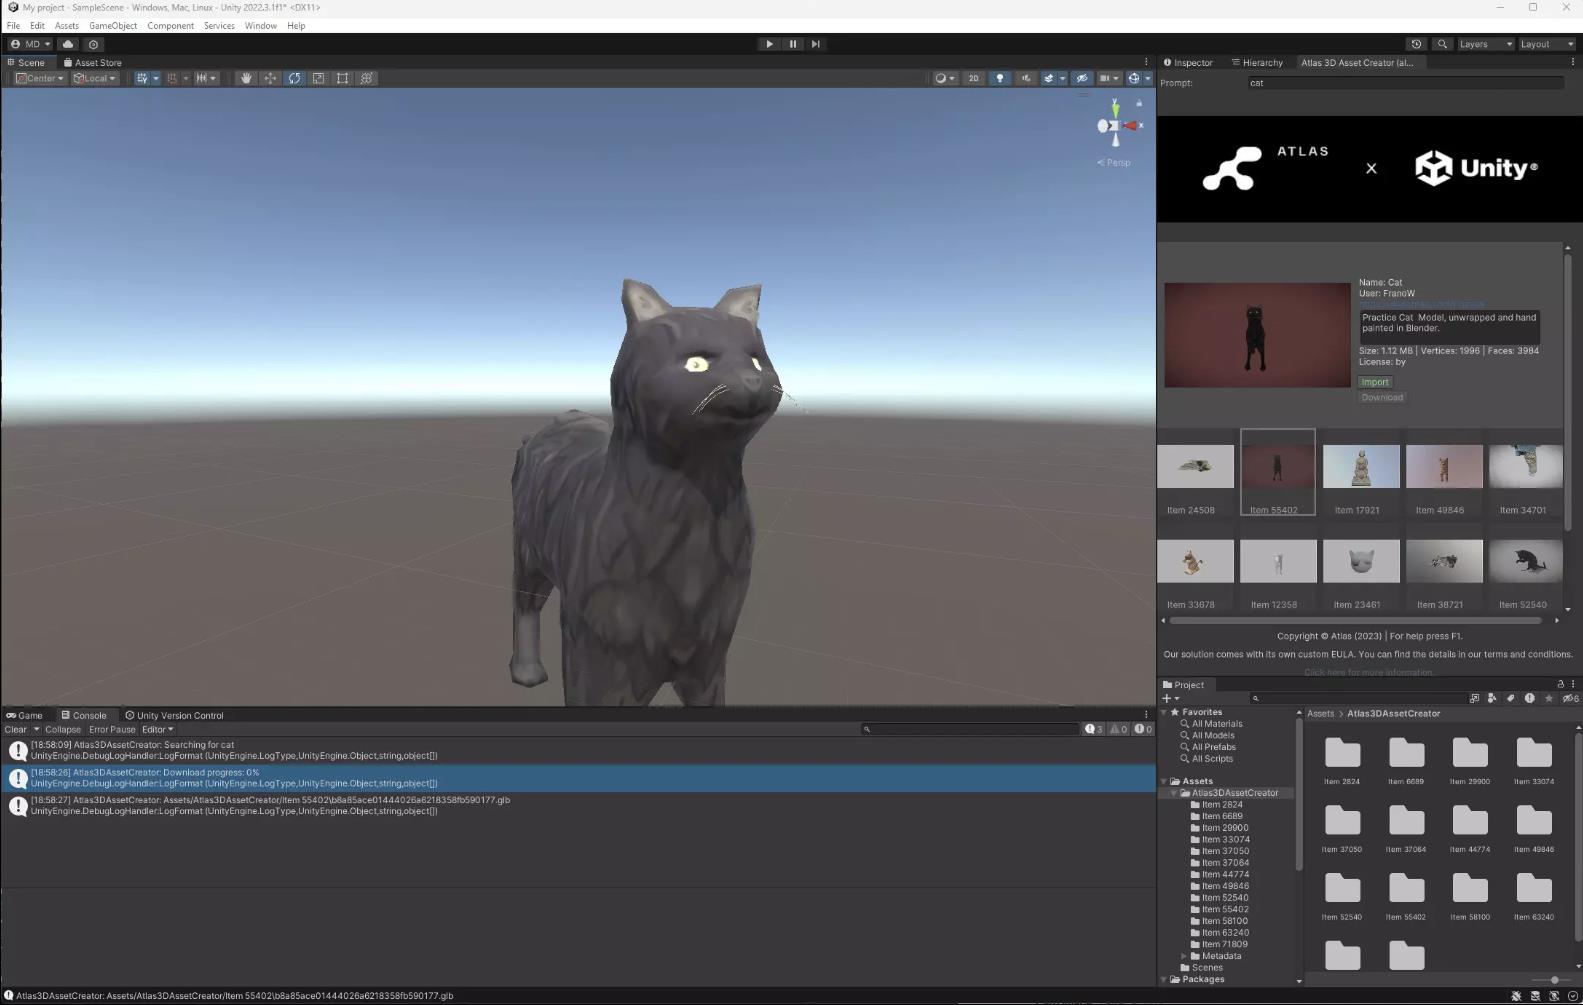This screenshot has width=1583, height=1005.
Task: Toggle 2D scene view mode
Action: [x=973, y=78]
